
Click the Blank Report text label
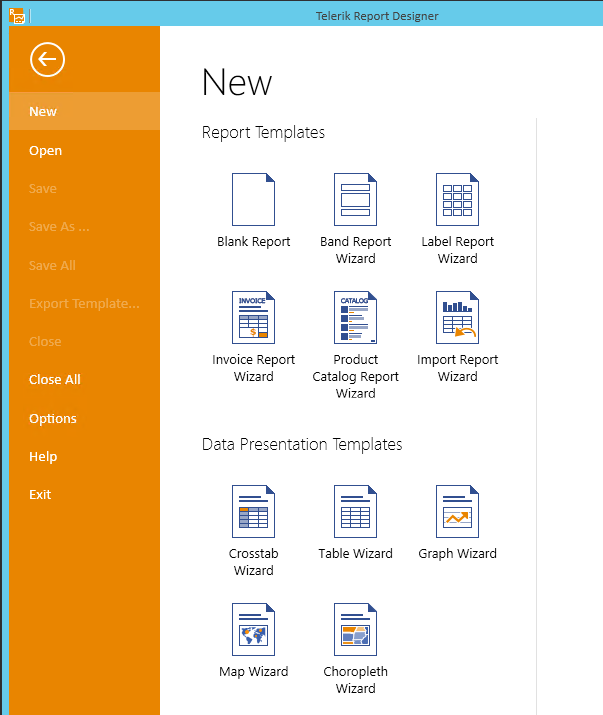coord(253,242)
